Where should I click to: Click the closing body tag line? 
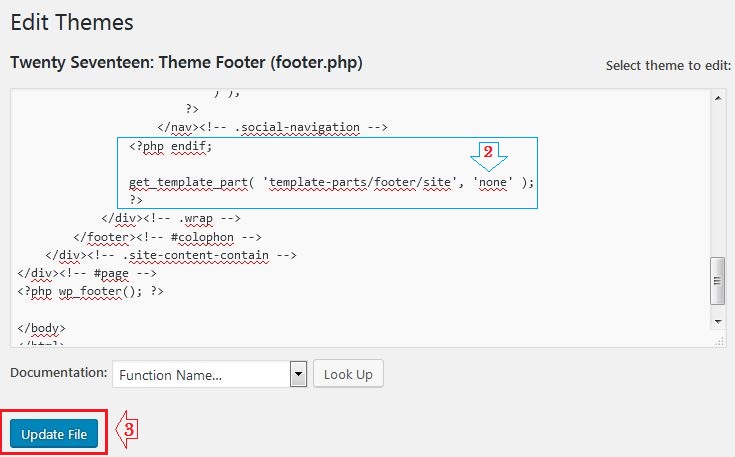pyautogui.click(x=41, y=327)
